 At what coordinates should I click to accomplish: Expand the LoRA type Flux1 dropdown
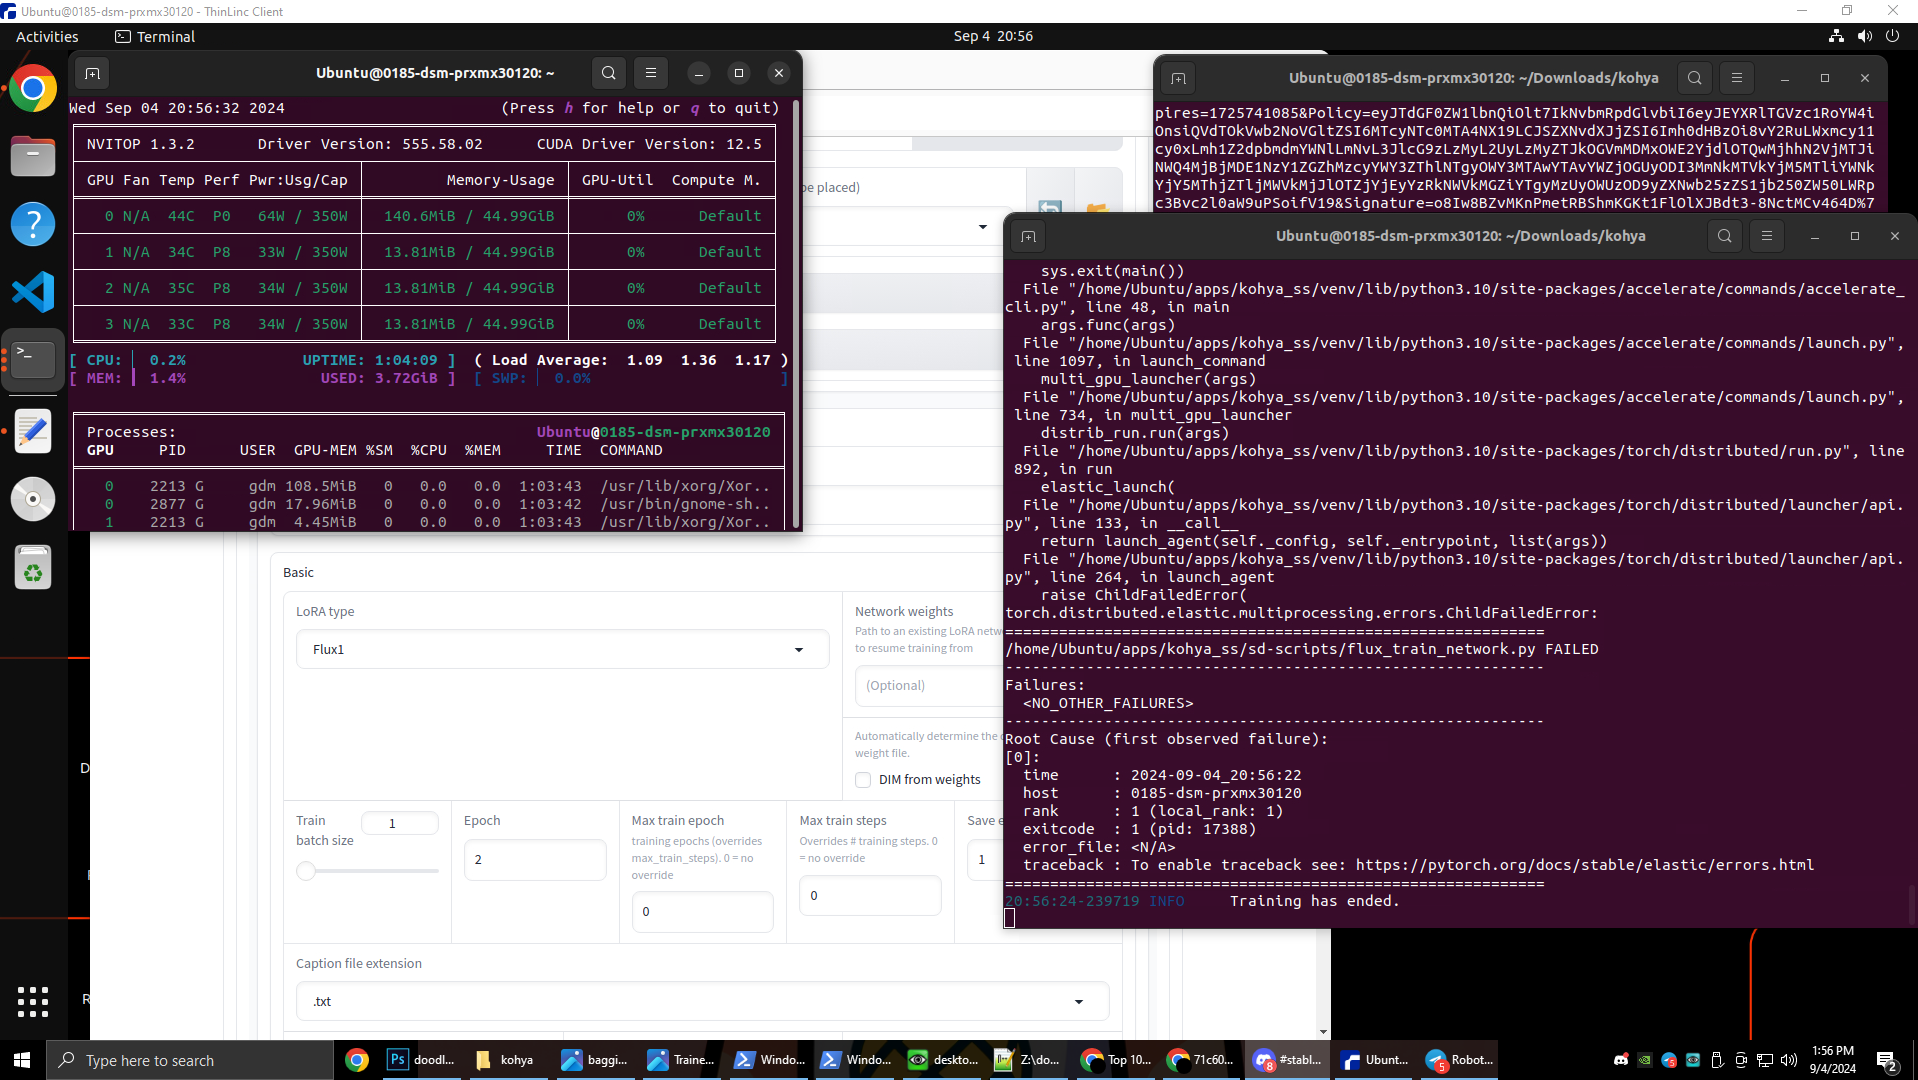click(562, 650)
